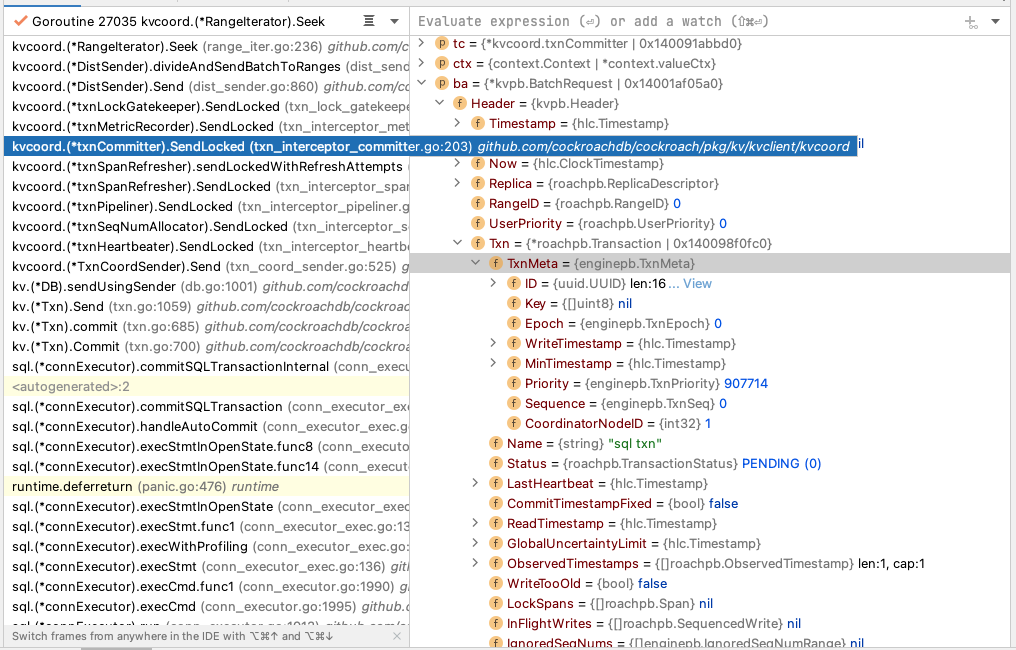Click the field icon beside WriteTooOld
This screenshot has height=650, width=1016.
click(x=496, y=583)
